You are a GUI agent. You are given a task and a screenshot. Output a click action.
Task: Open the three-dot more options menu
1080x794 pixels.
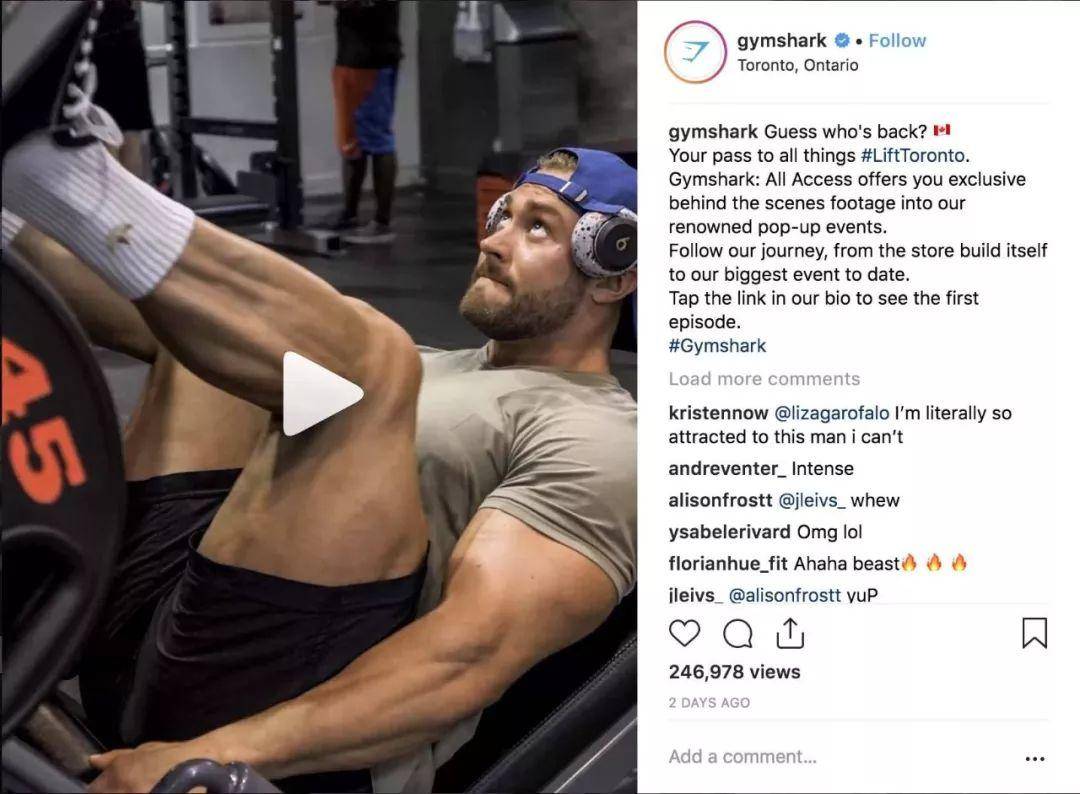(1035, 758)
